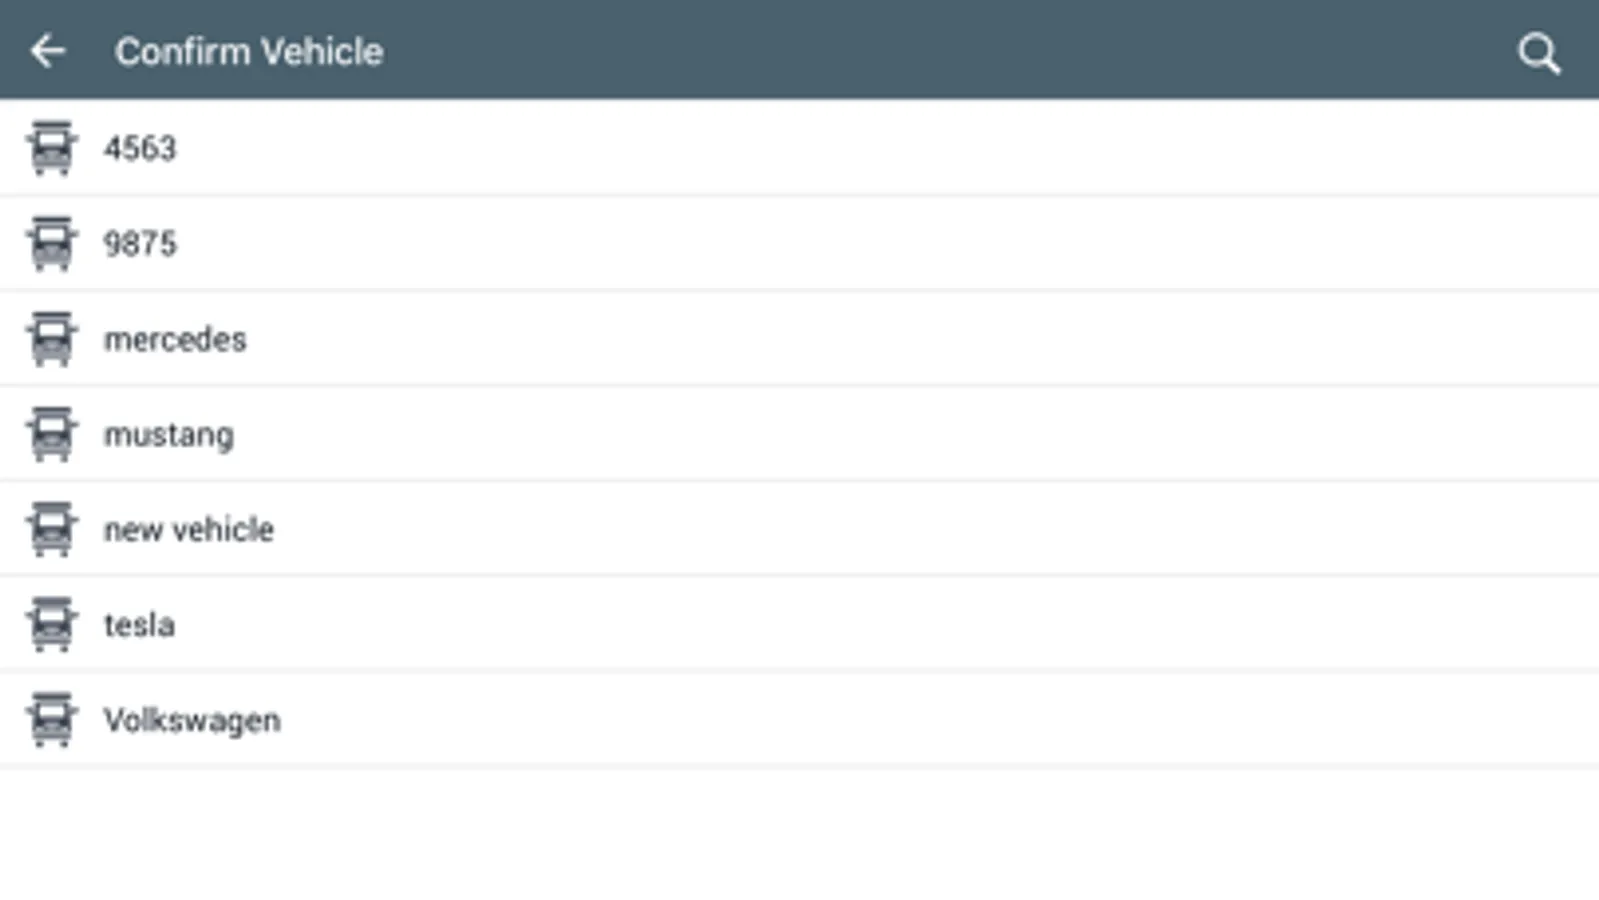Click the blank right side of tesla row
Image resolution: width=1599 pixels, height=900 pixels.
[1200, 624]
